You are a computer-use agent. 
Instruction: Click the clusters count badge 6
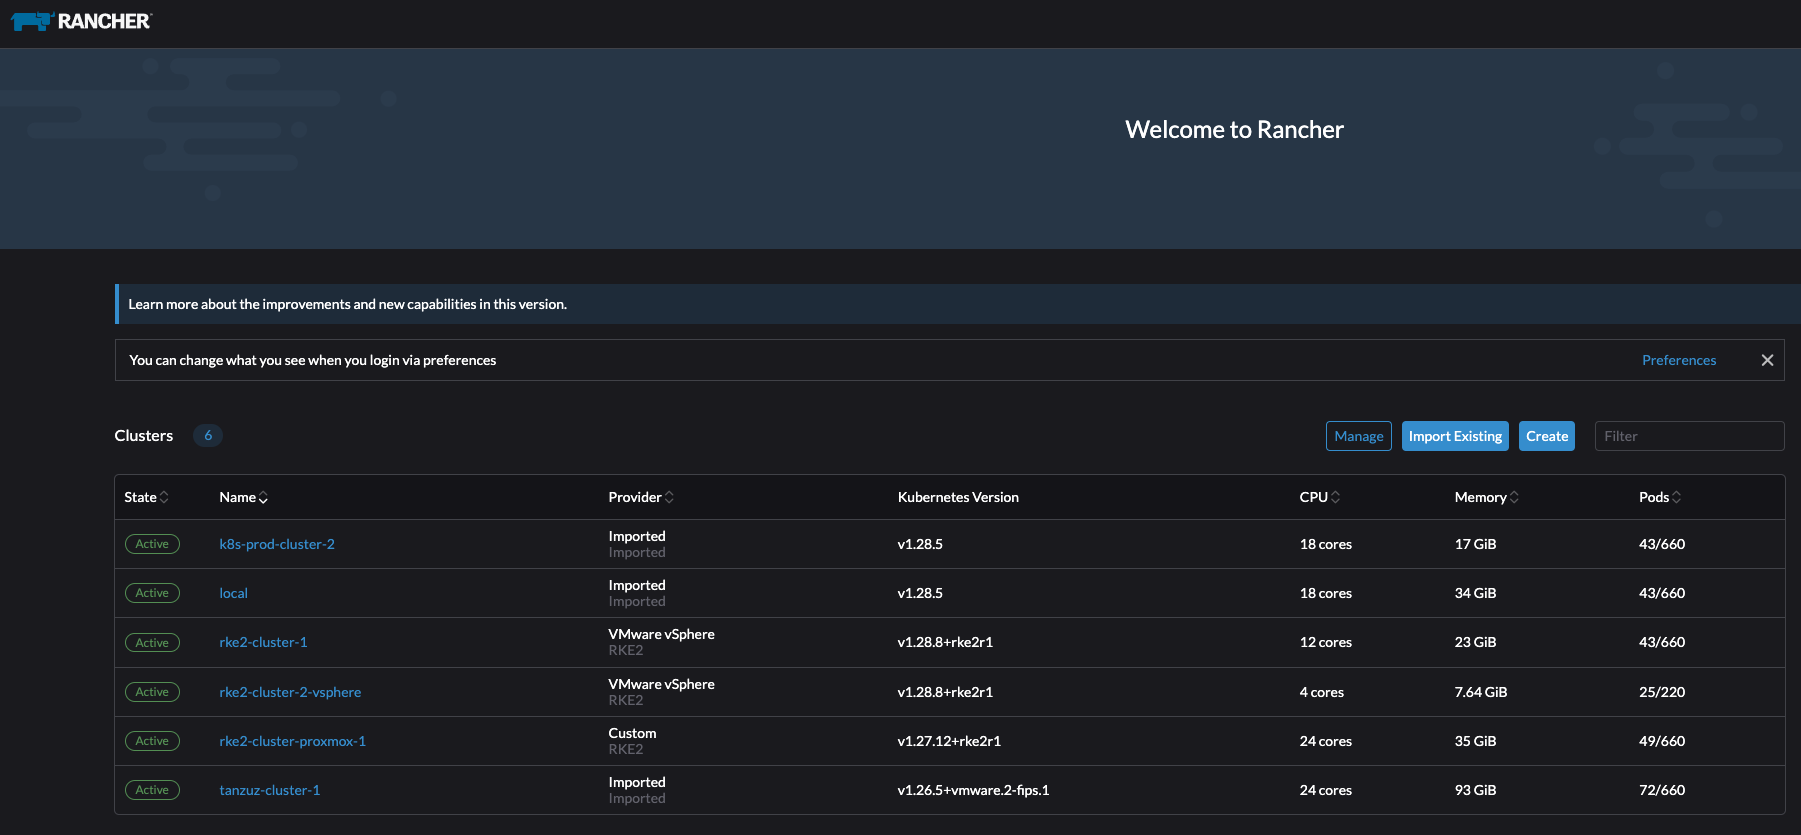coord(207,435)
